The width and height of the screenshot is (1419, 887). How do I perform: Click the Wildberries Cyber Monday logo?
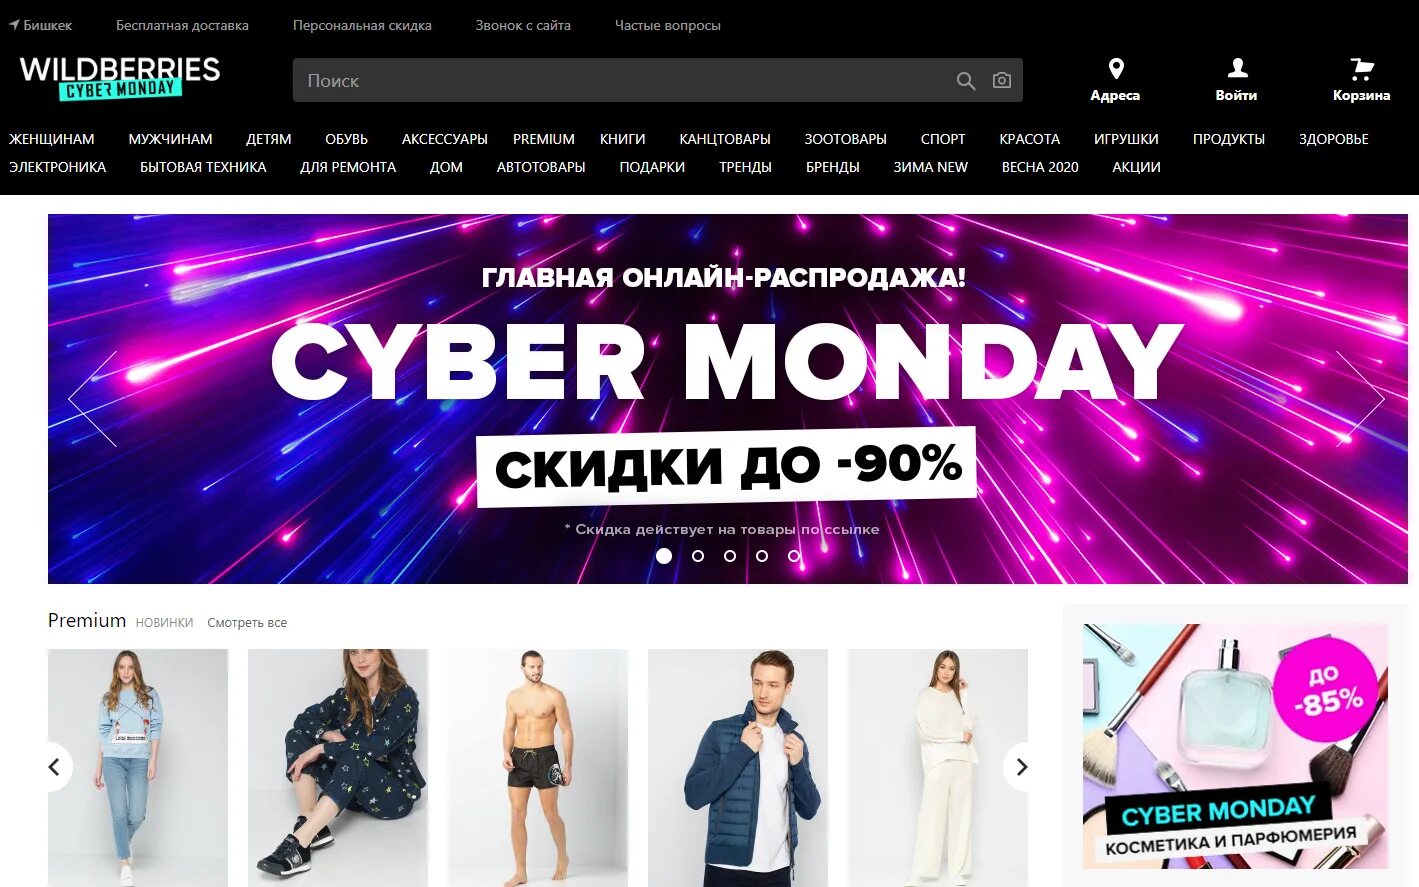point(120,77)
